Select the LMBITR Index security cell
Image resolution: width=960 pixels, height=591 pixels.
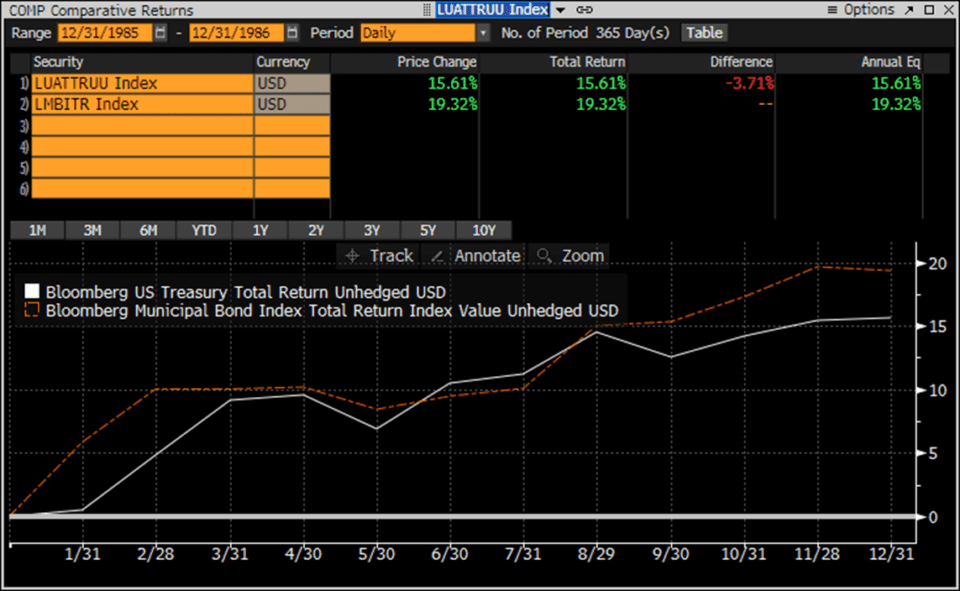pyautogui.click(x=142, y=104)
